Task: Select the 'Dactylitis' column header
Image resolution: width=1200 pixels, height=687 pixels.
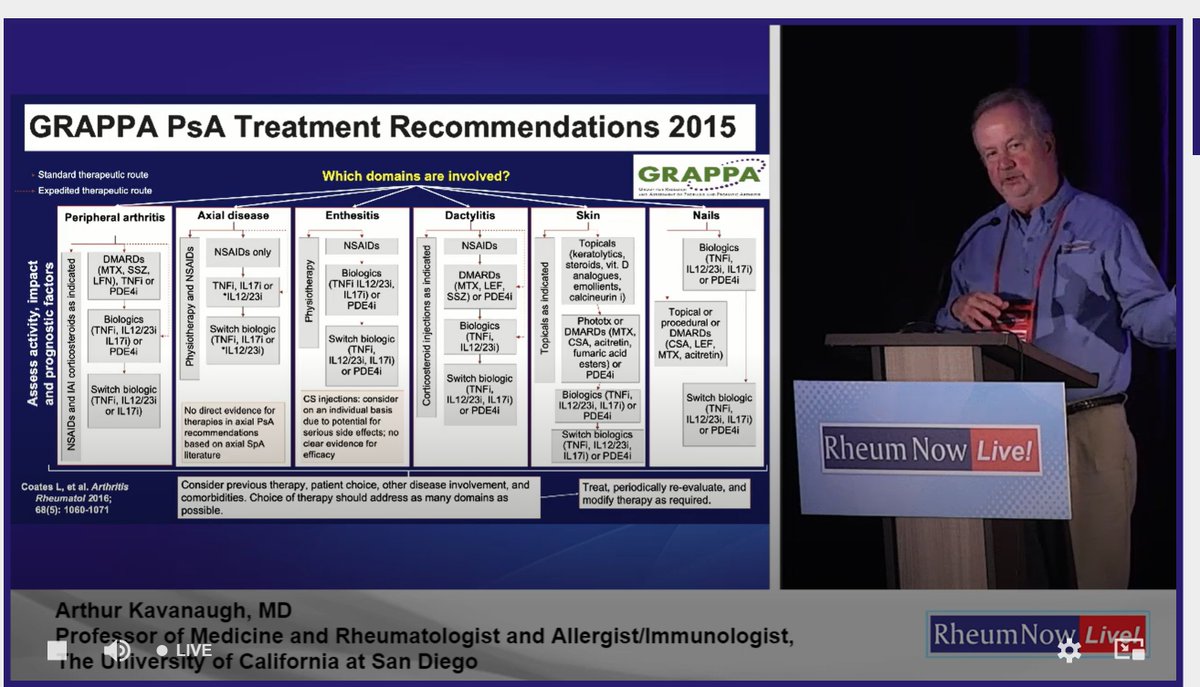Action: click(x=468, y=216)
